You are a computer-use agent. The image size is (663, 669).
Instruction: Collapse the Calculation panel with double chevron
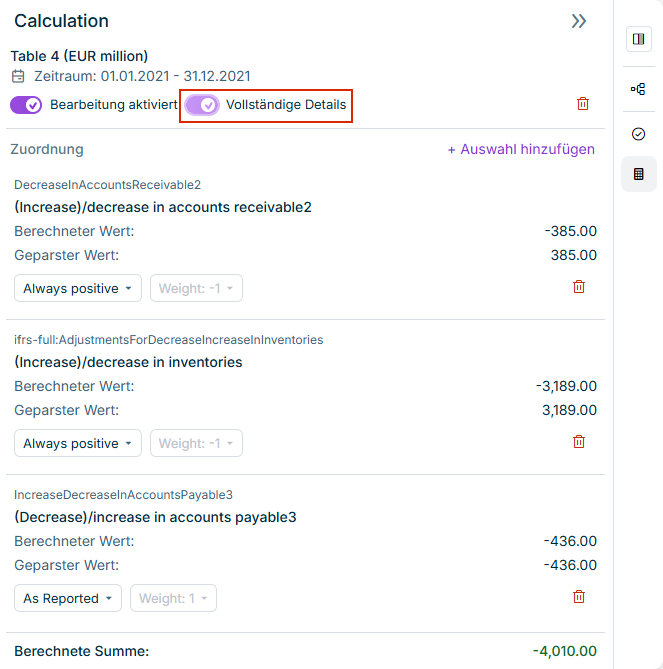click(578, 21)
